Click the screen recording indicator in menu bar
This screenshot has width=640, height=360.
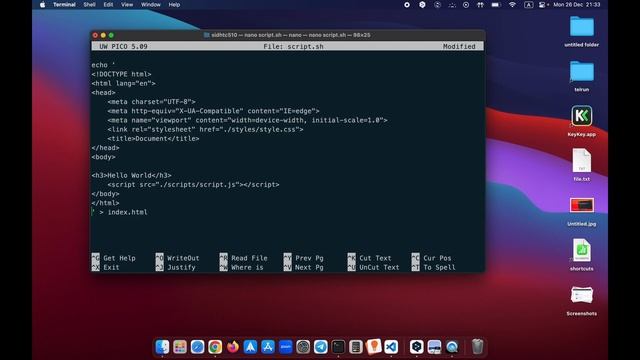tap(407, 4)
